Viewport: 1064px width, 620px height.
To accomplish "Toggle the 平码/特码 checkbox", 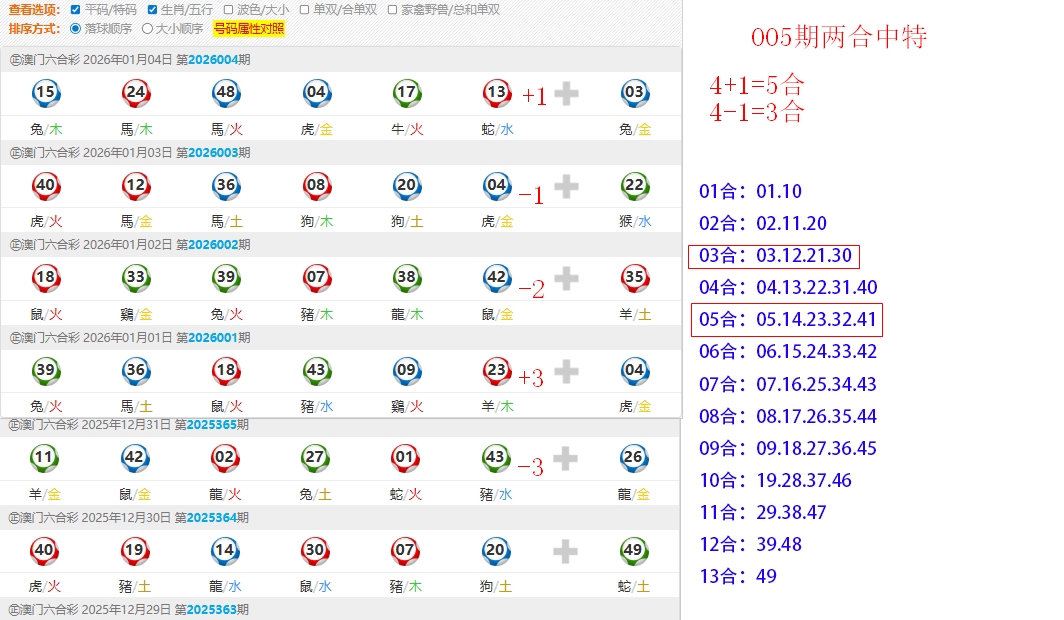I will pos(76,10).
